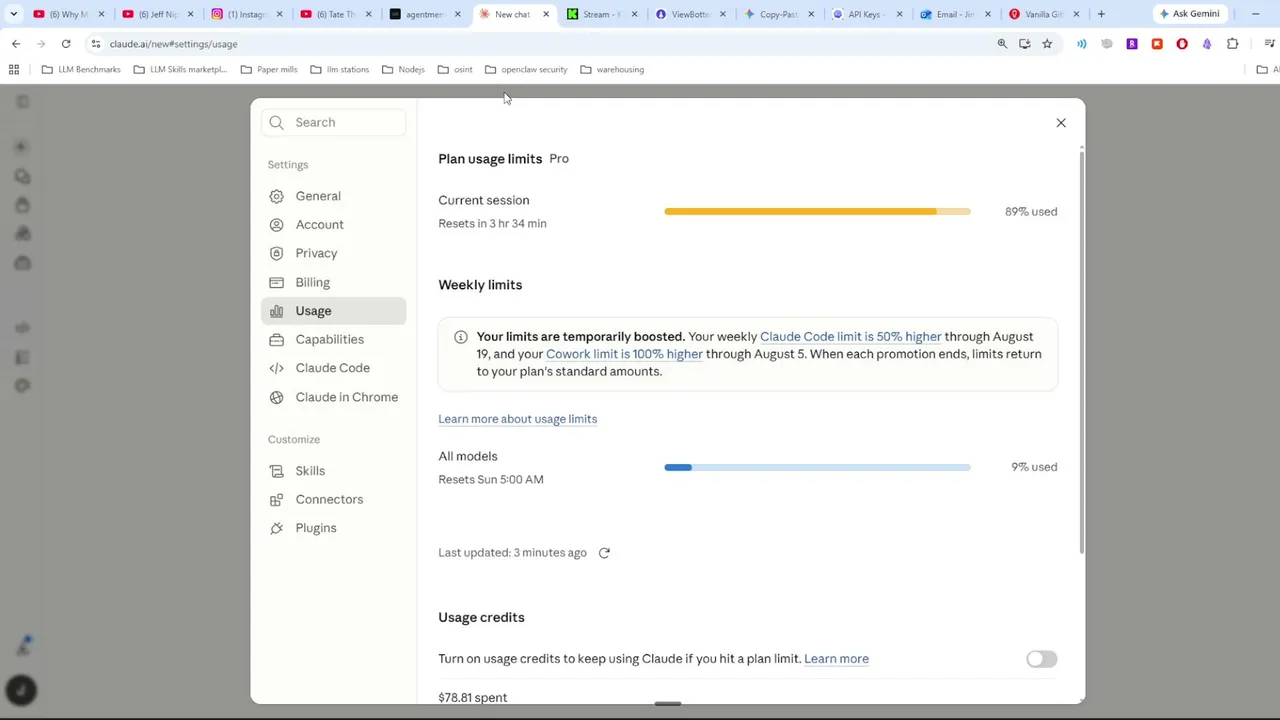The width and height of the screenshot is (1280, 720).
Task: Open Claude in Chrome settings
Action: click(x=333, y=397)
